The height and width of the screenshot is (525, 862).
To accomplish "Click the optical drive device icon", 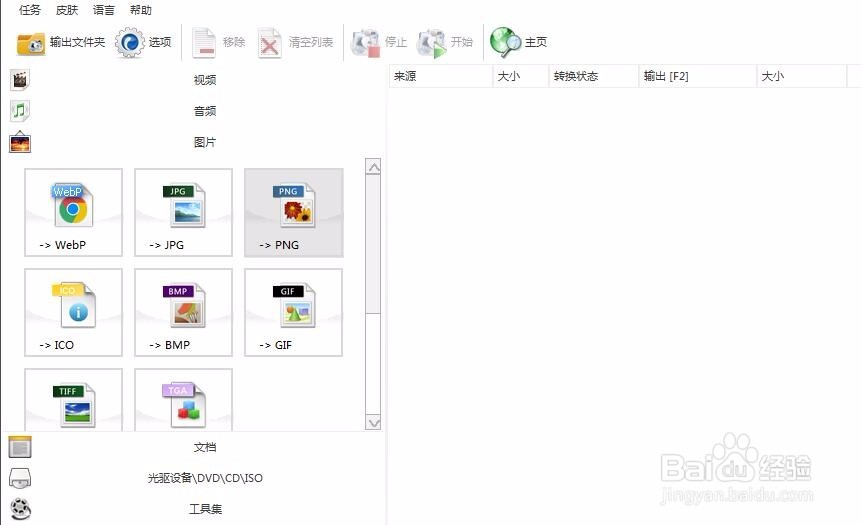I will 20,478.
